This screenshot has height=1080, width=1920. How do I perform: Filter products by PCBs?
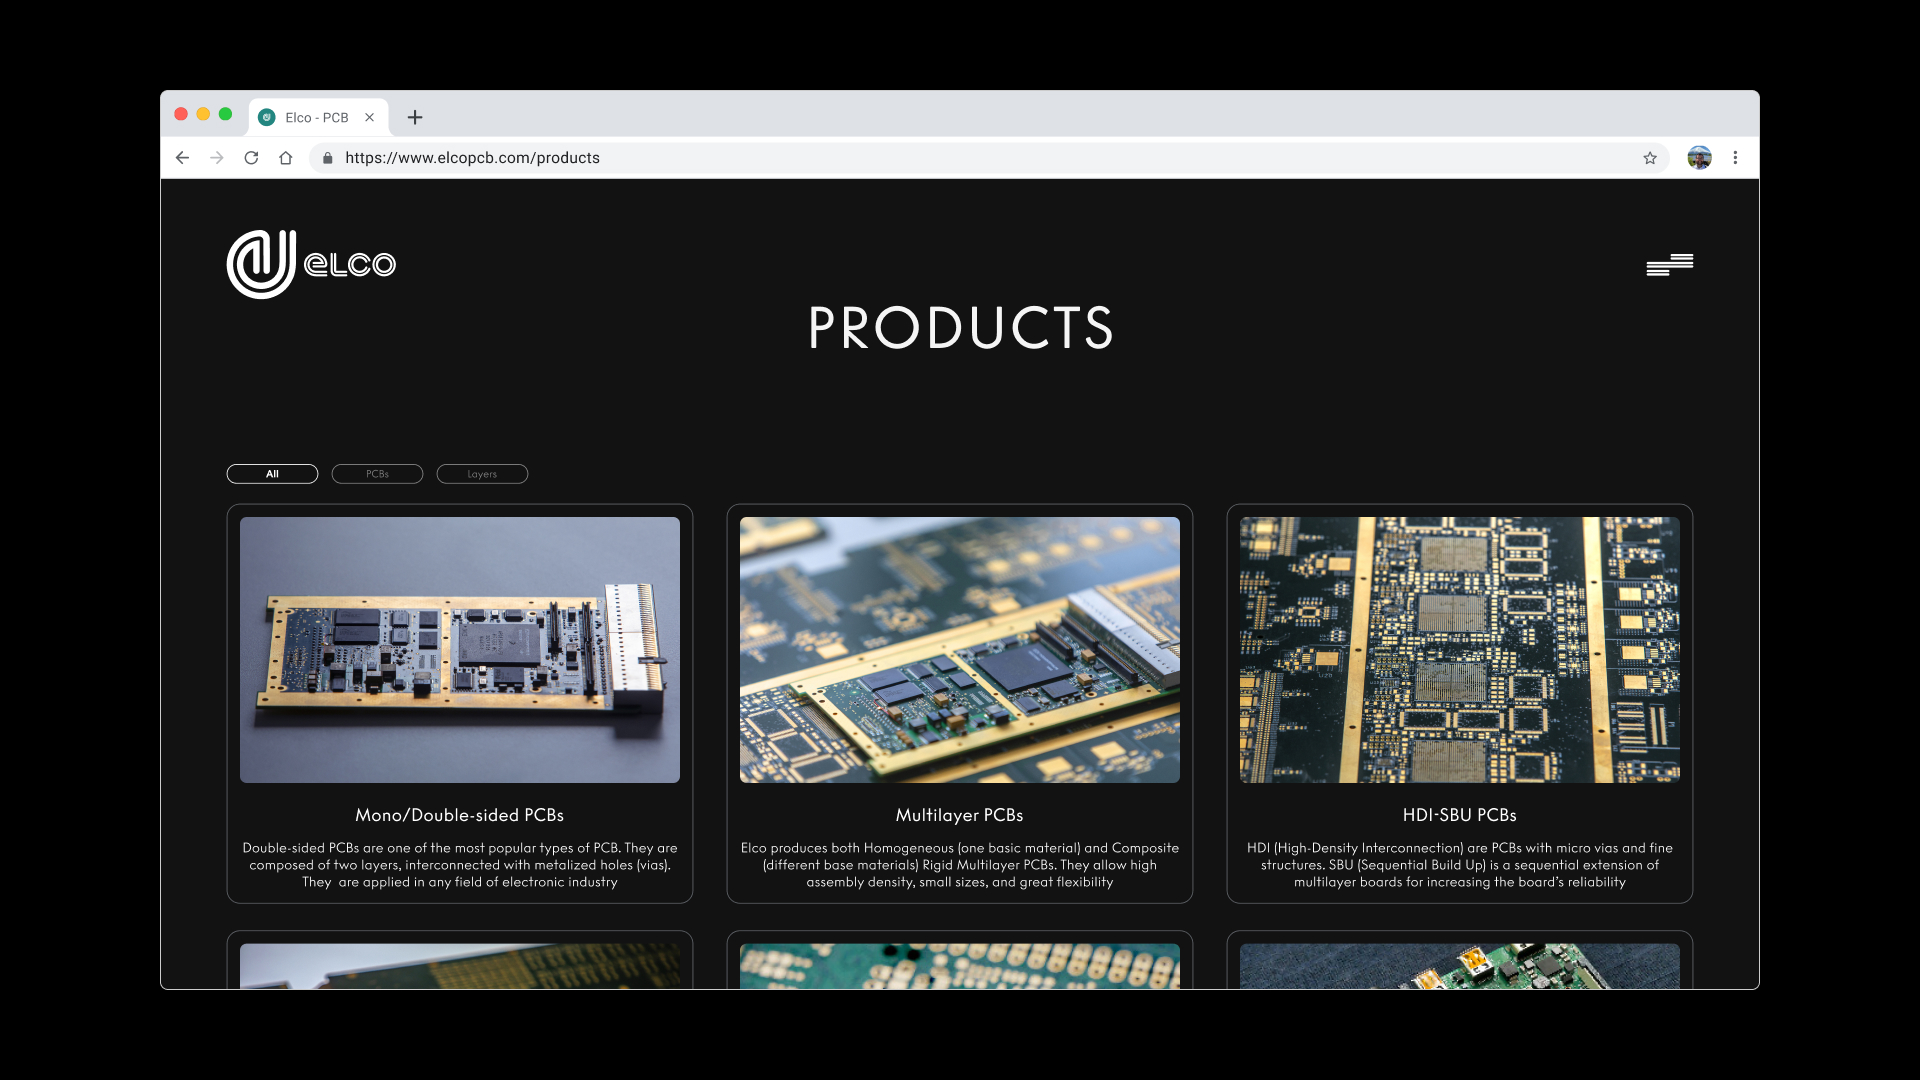pos(377,474)
